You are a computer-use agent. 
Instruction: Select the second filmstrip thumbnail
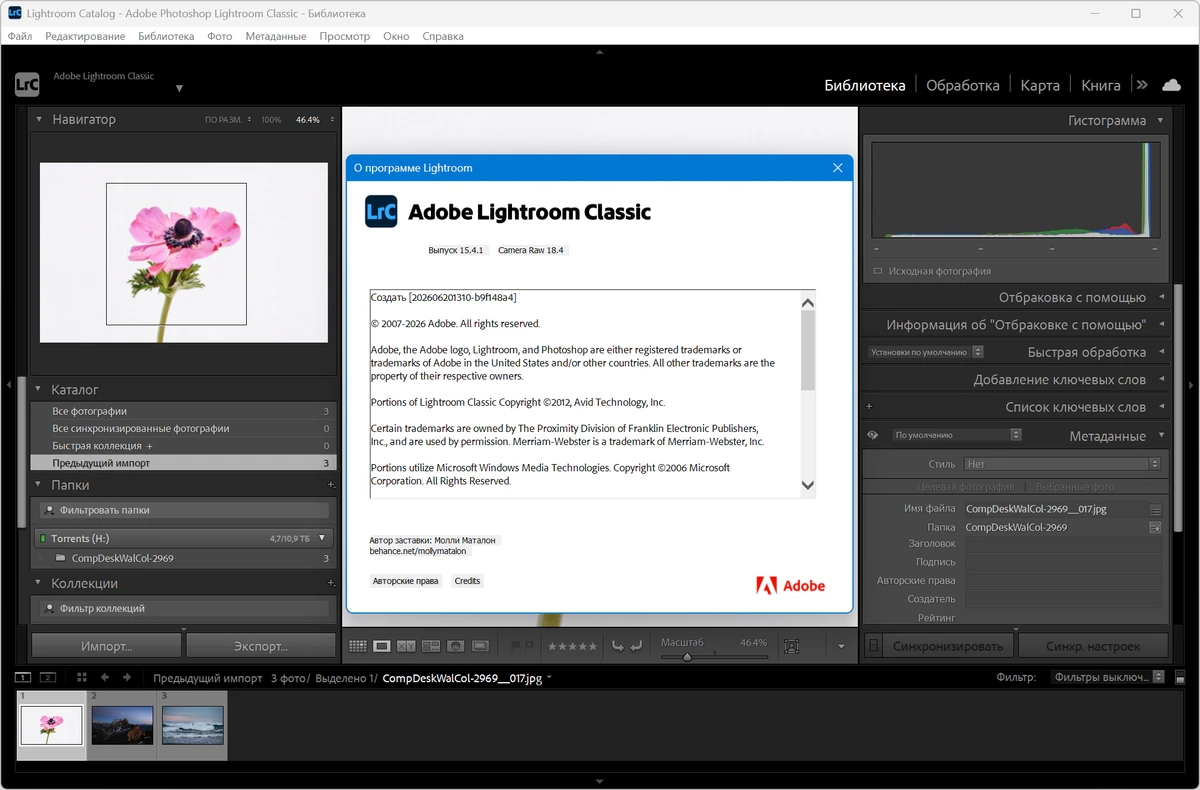coord(122,725)
